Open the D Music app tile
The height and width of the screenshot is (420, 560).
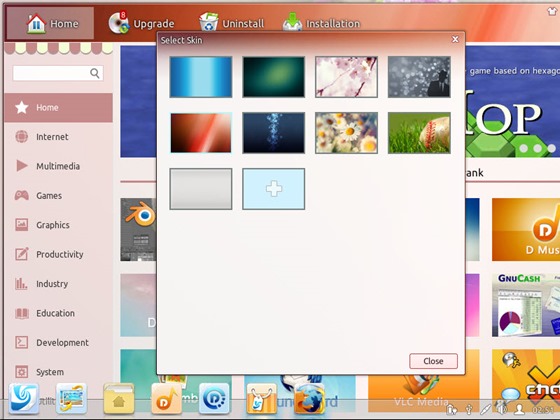526,230
